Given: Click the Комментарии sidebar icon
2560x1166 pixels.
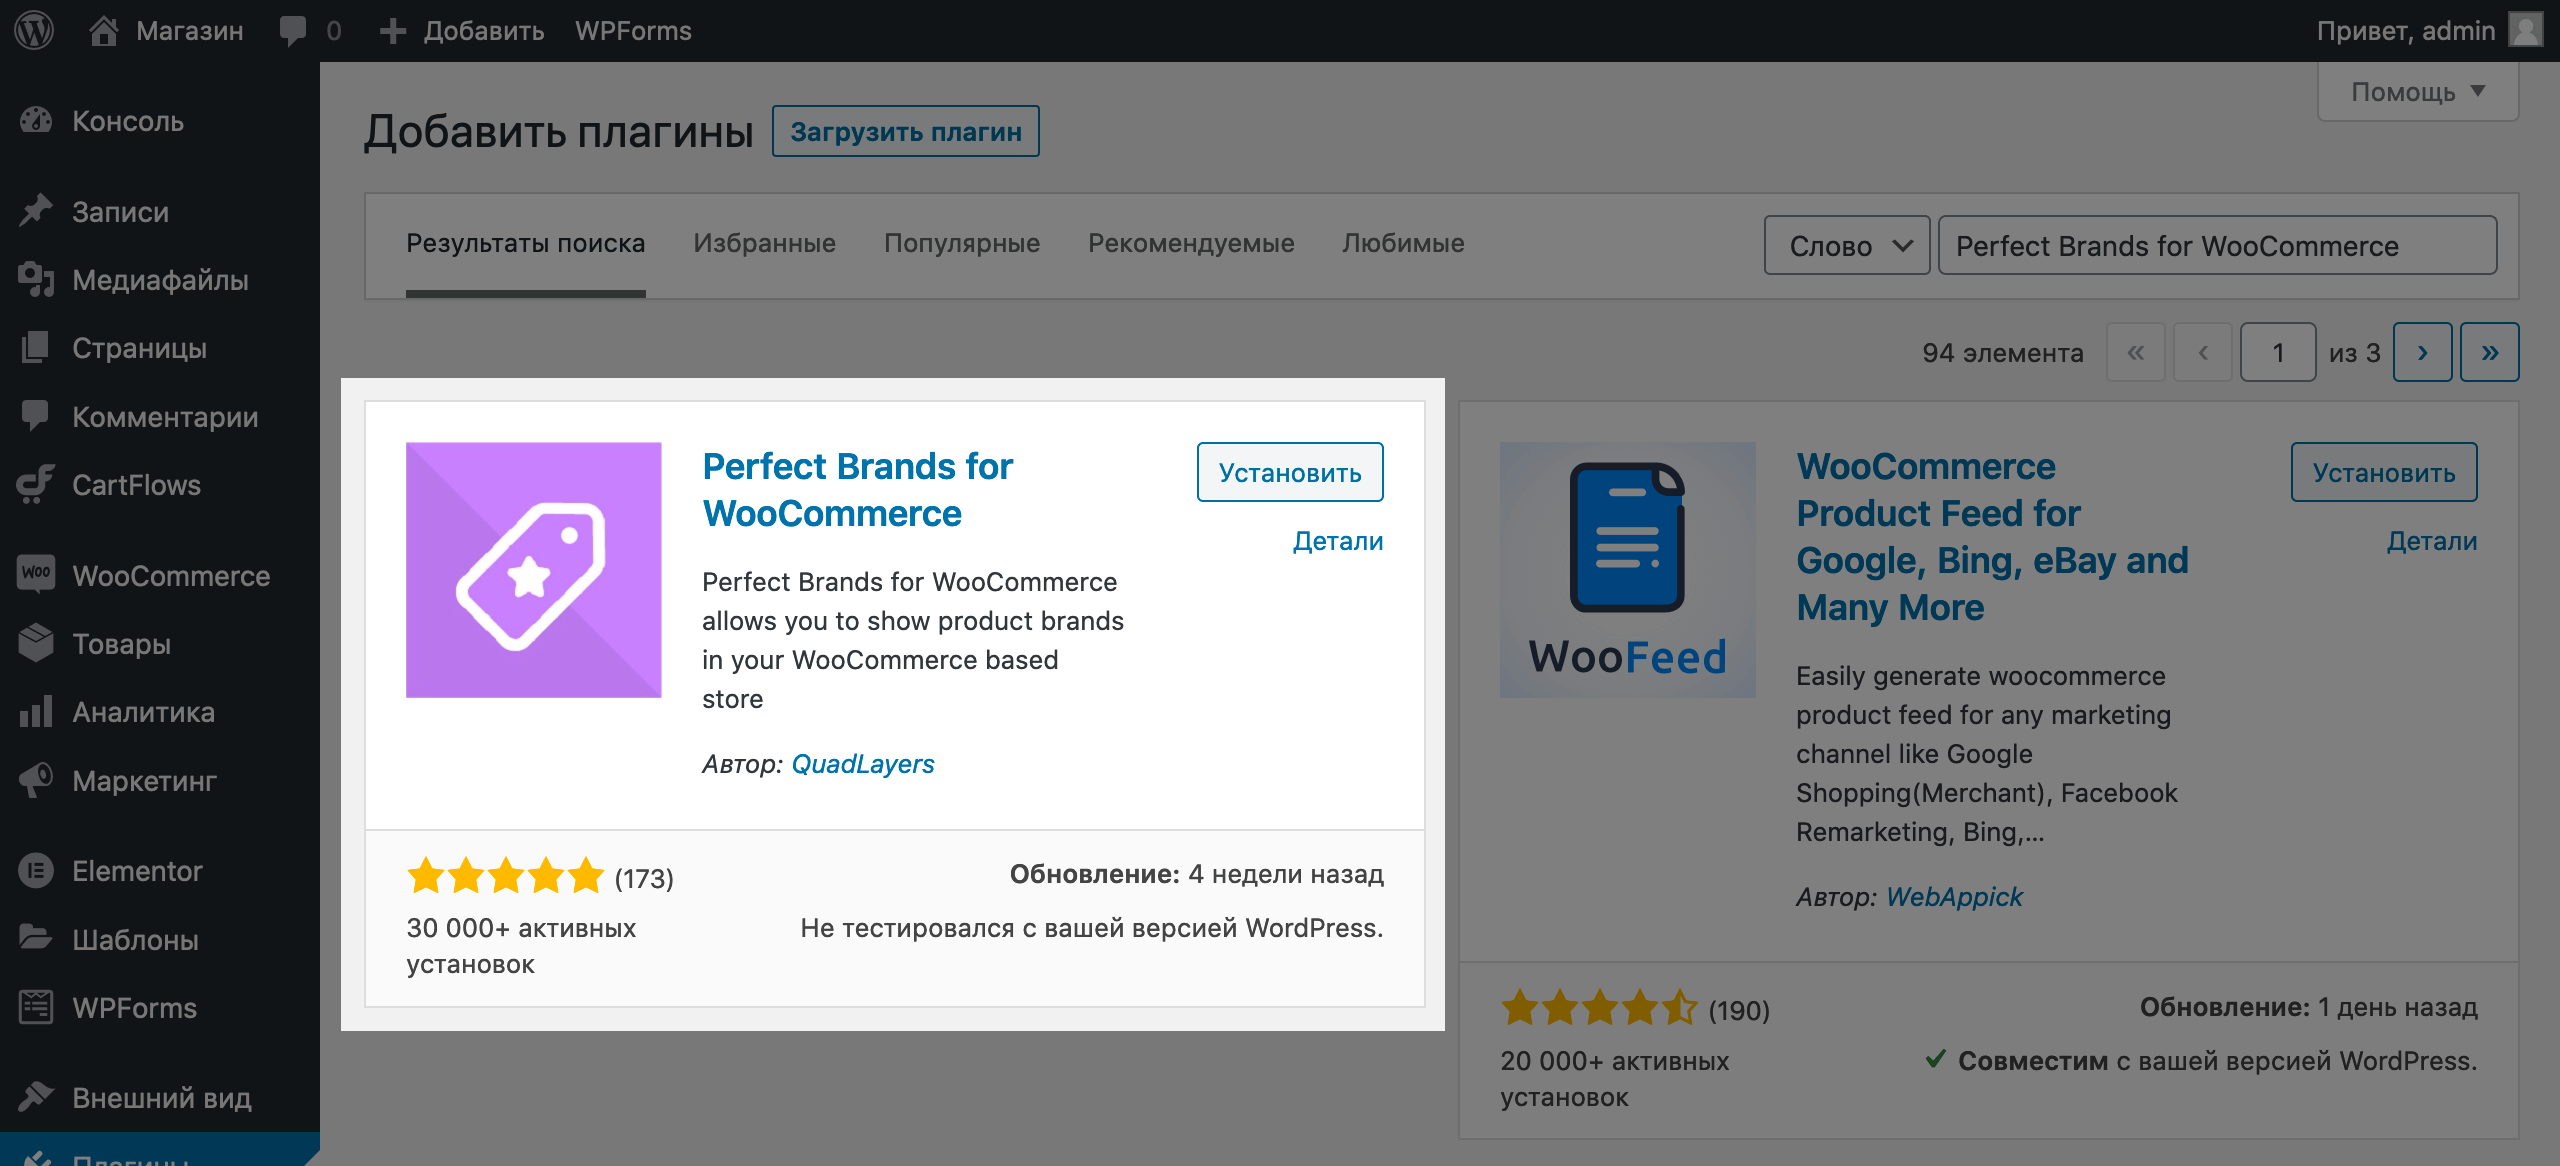Looking at the screenshot, I should click(36, 416).
